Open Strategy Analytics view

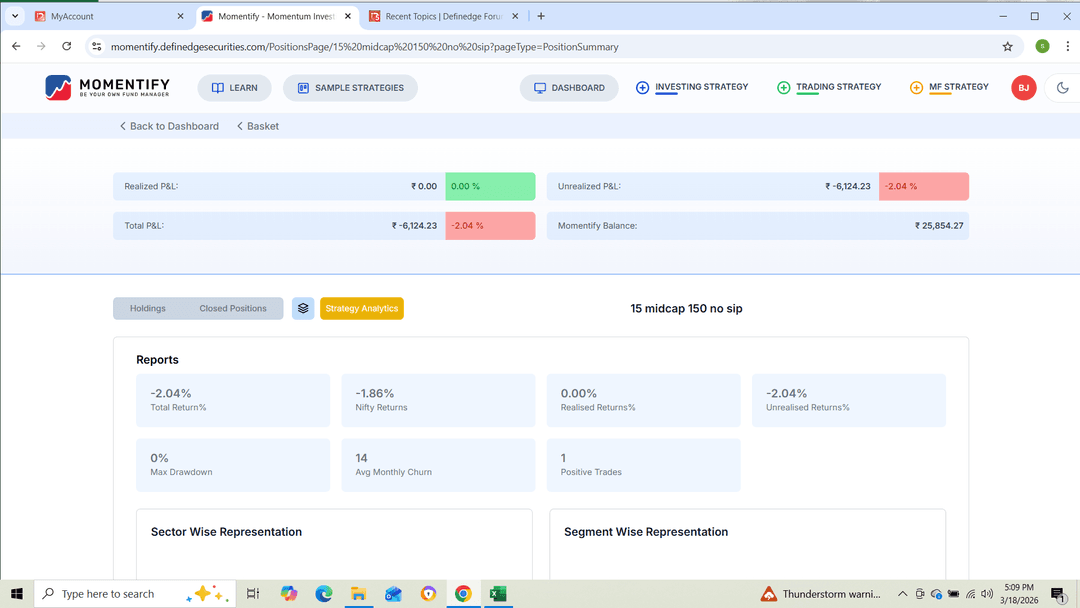point(361,308)
